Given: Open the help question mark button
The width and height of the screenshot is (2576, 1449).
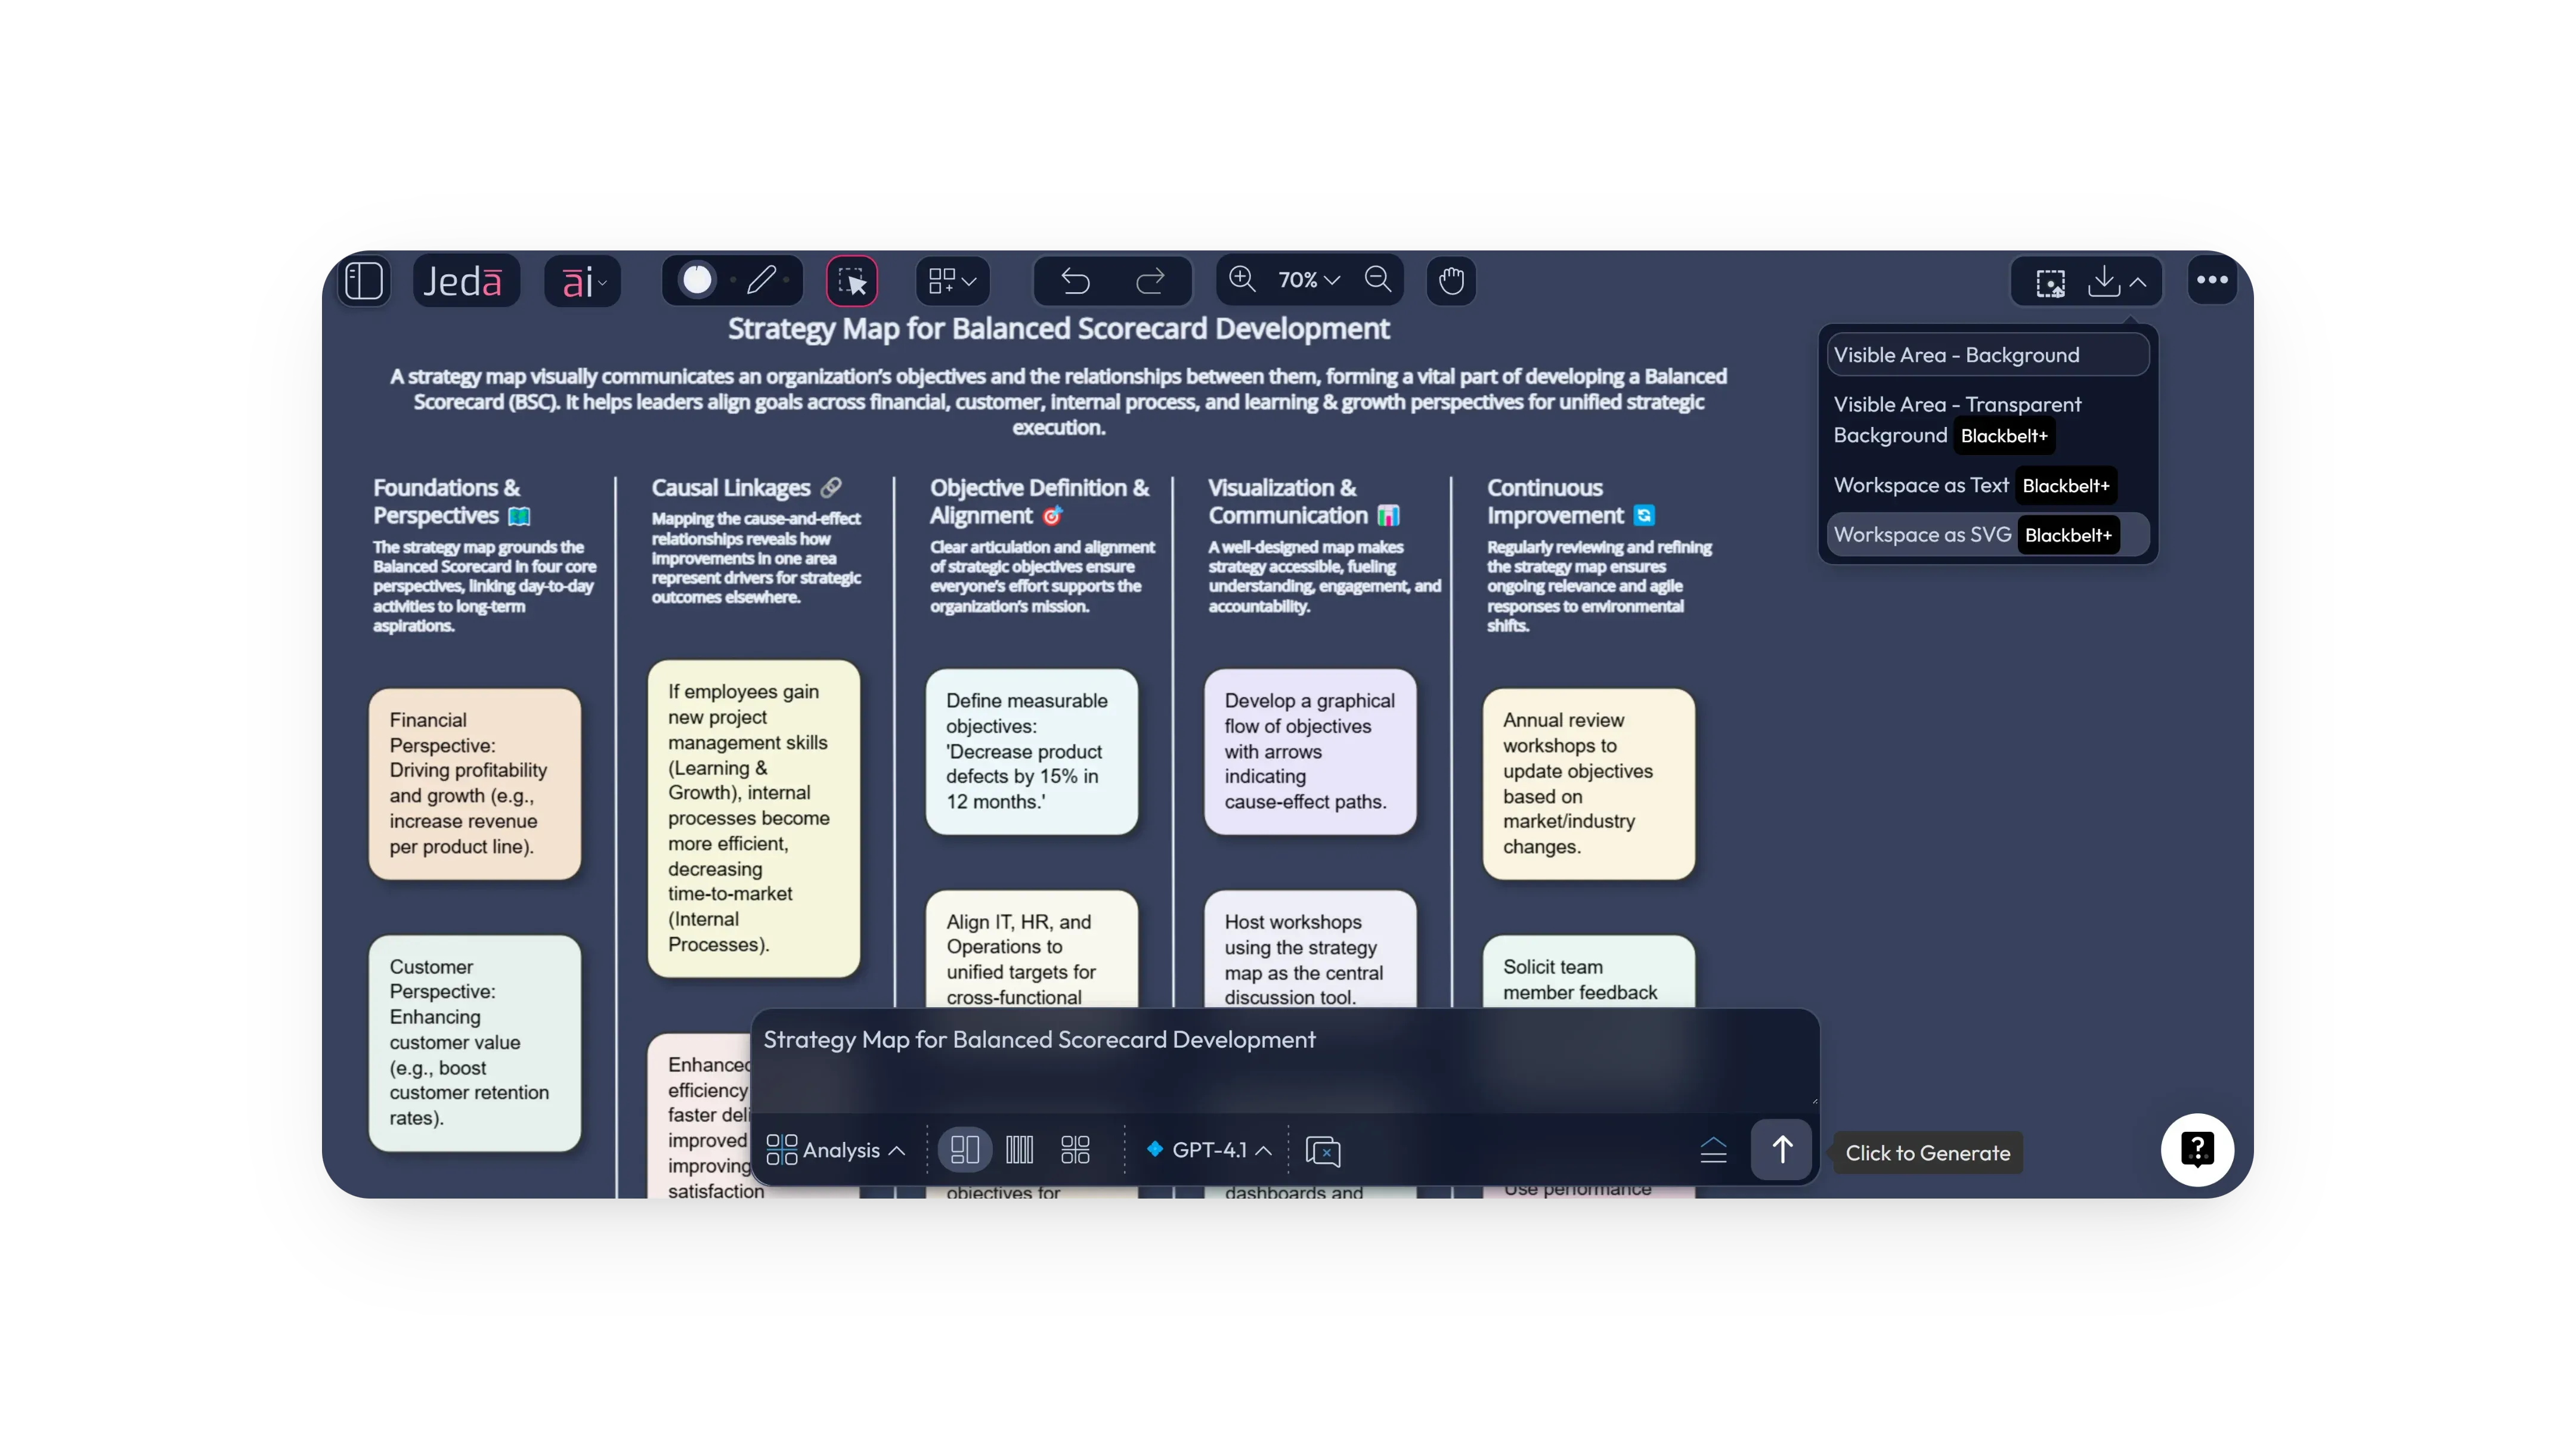Looking at the screenshot, I should coord(2197,1150).
